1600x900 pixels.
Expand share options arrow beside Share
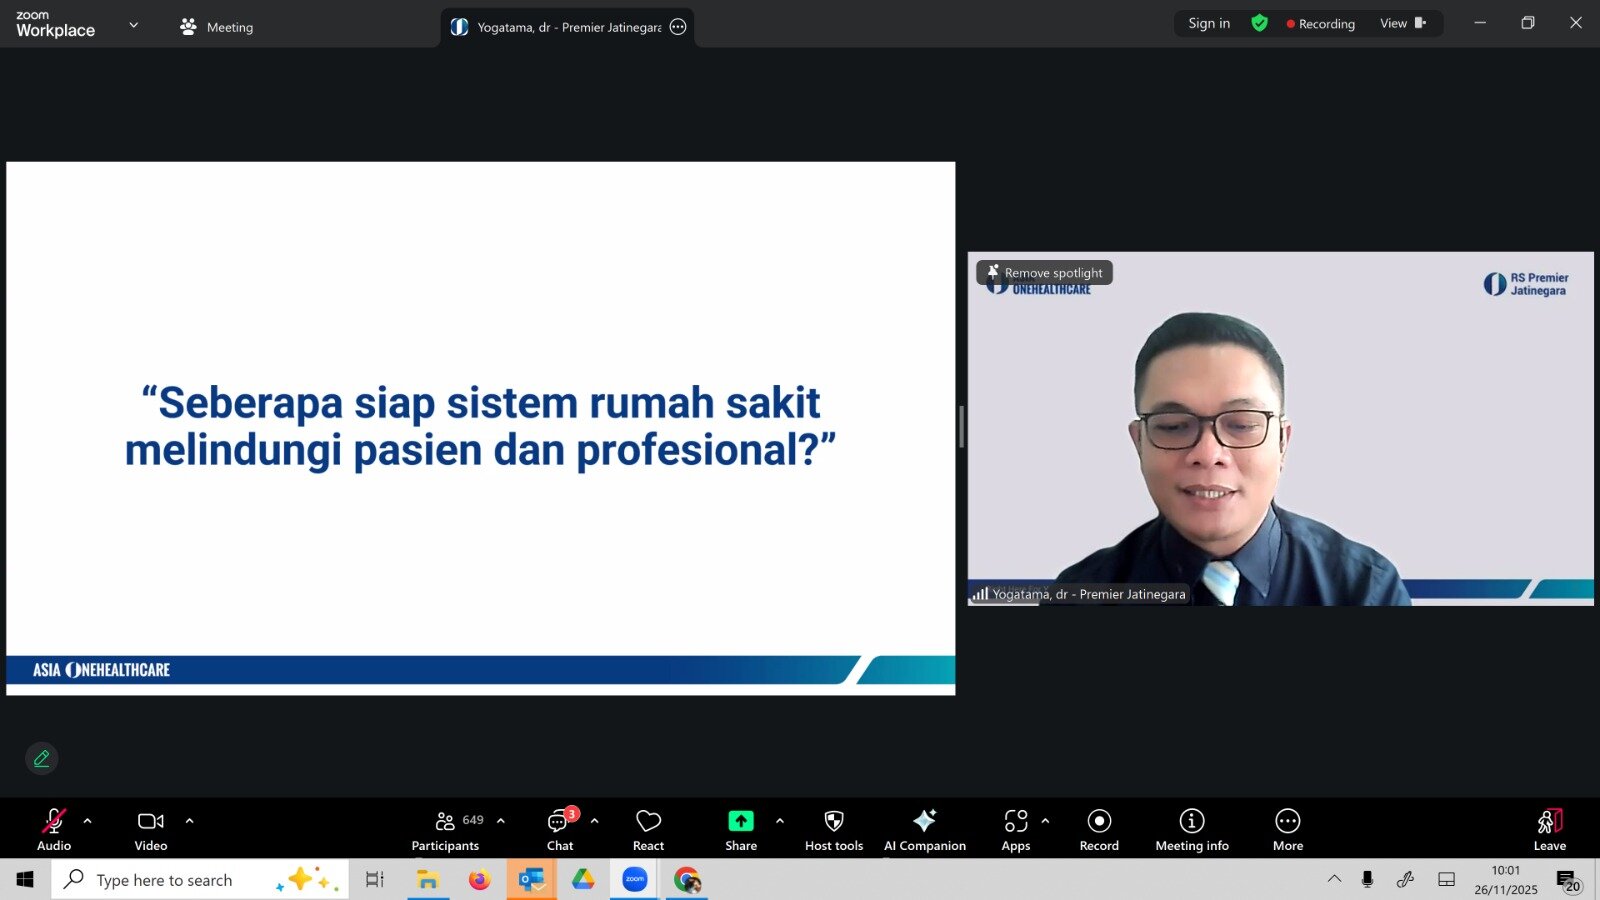click(x=780, y=821)
